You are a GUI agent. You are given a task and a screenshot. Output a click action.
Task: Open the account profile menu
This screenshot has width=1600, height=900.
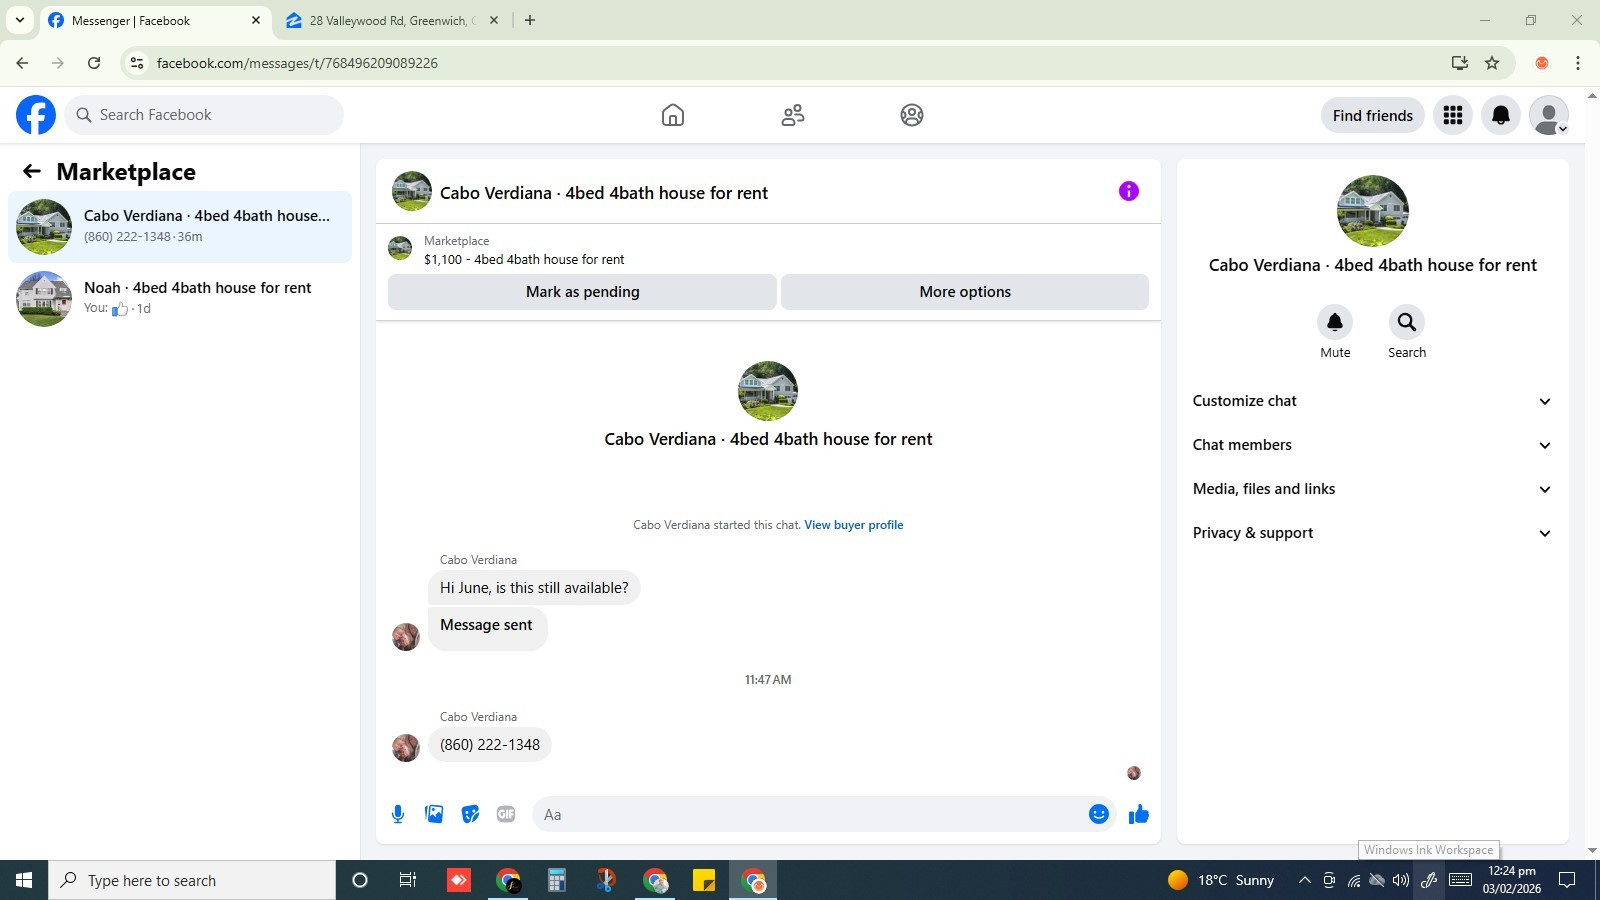click(x=1549, y=115)
